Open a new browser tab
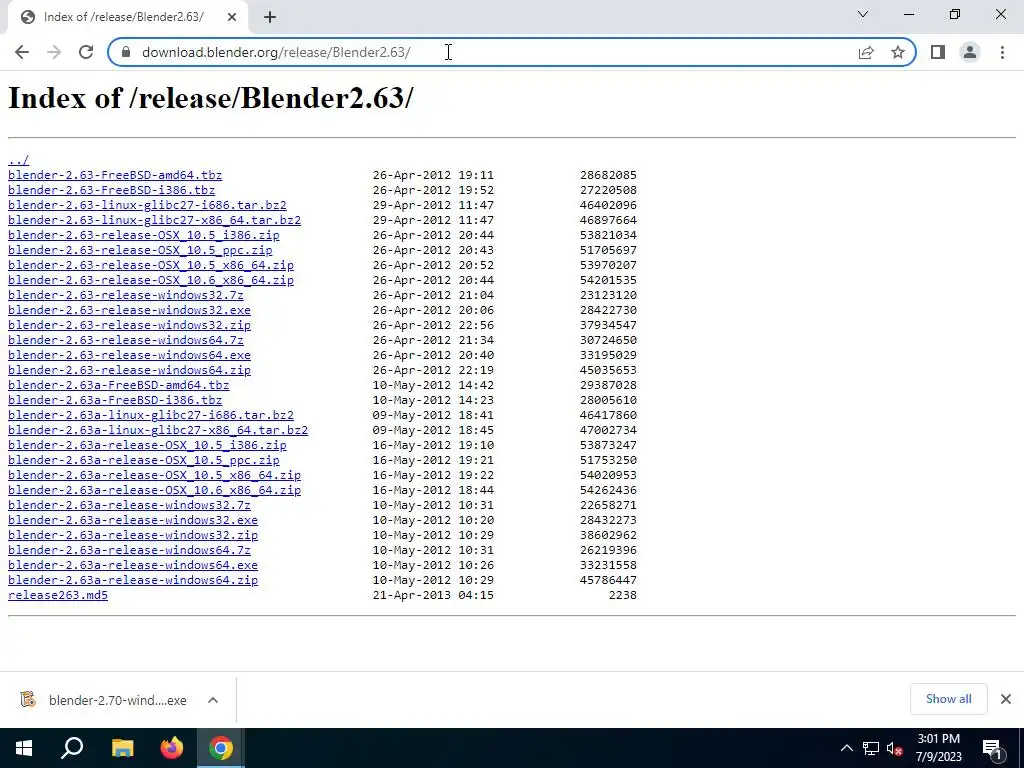 click(270, 17)
